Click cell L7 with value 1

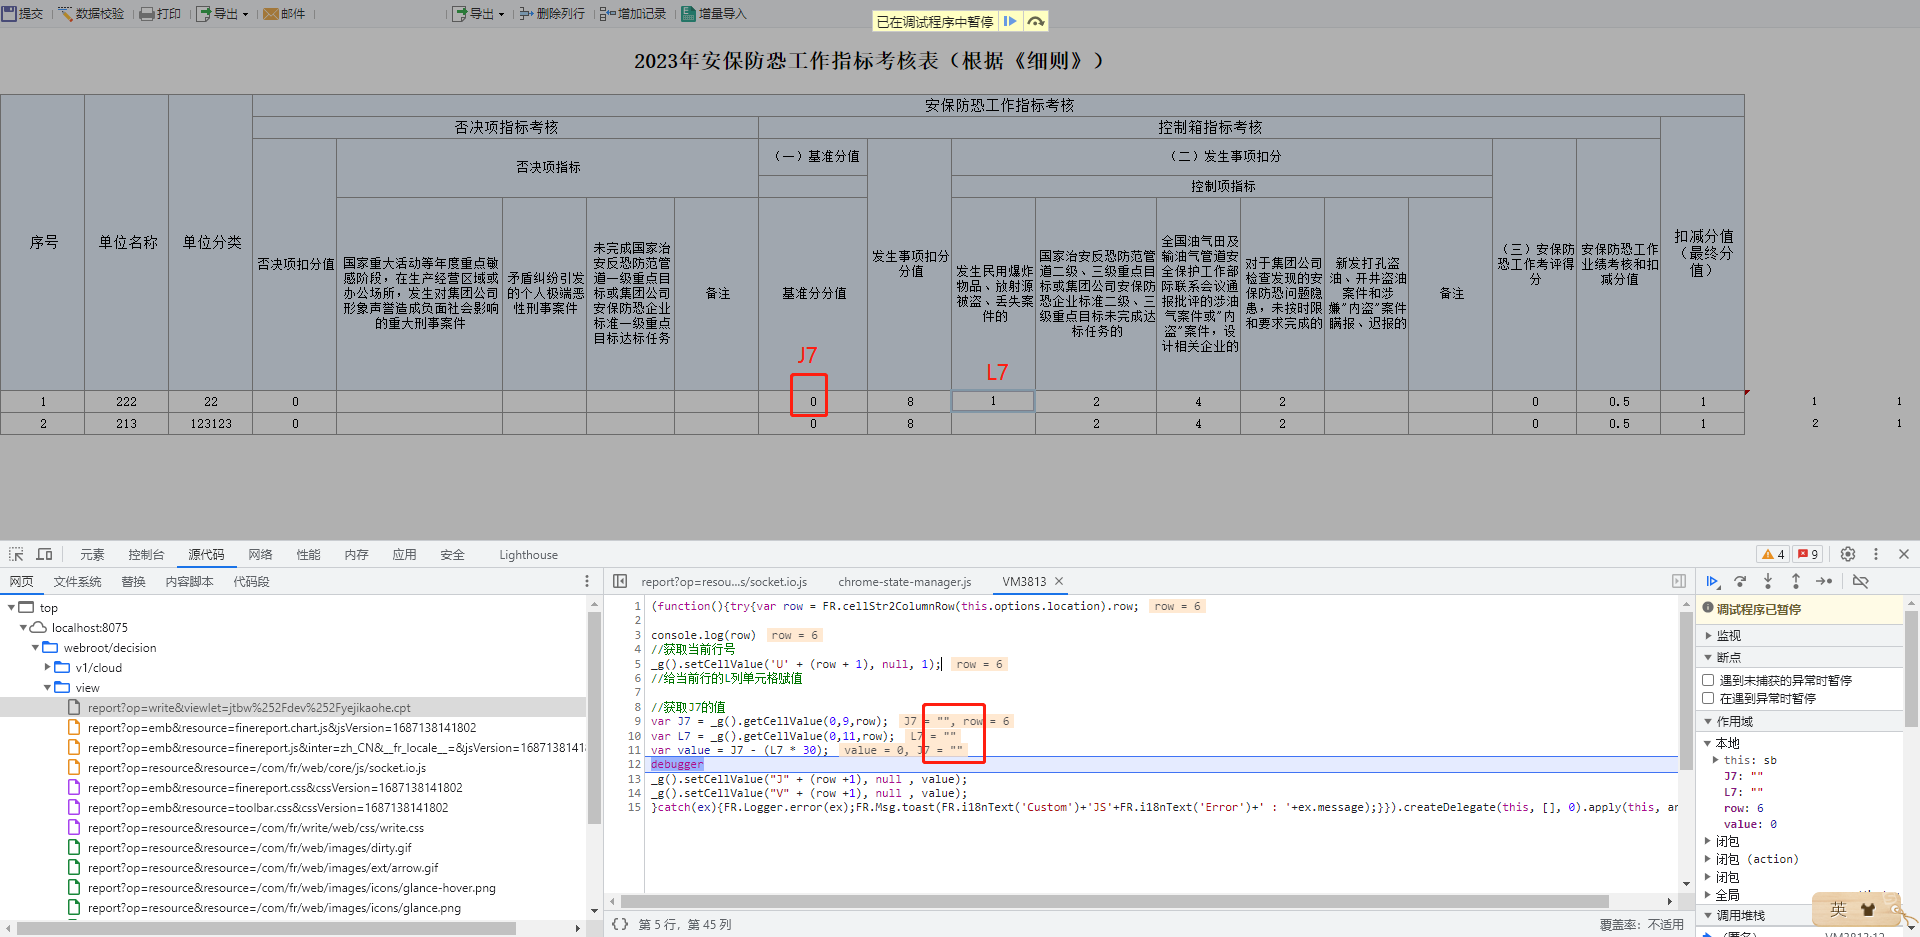pyautogui.click(x=993, y=401)
